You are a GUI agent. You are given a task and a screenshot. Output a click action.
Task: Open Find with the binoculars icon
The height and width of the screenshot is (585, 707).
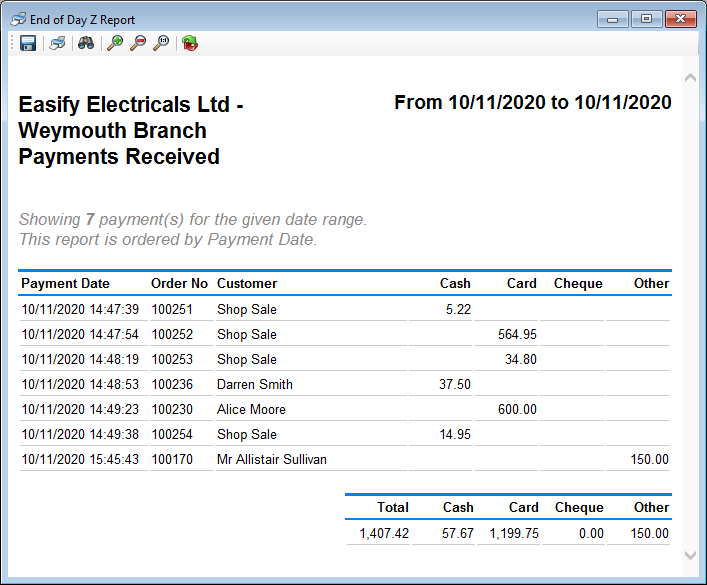click(x=86, y=43)
